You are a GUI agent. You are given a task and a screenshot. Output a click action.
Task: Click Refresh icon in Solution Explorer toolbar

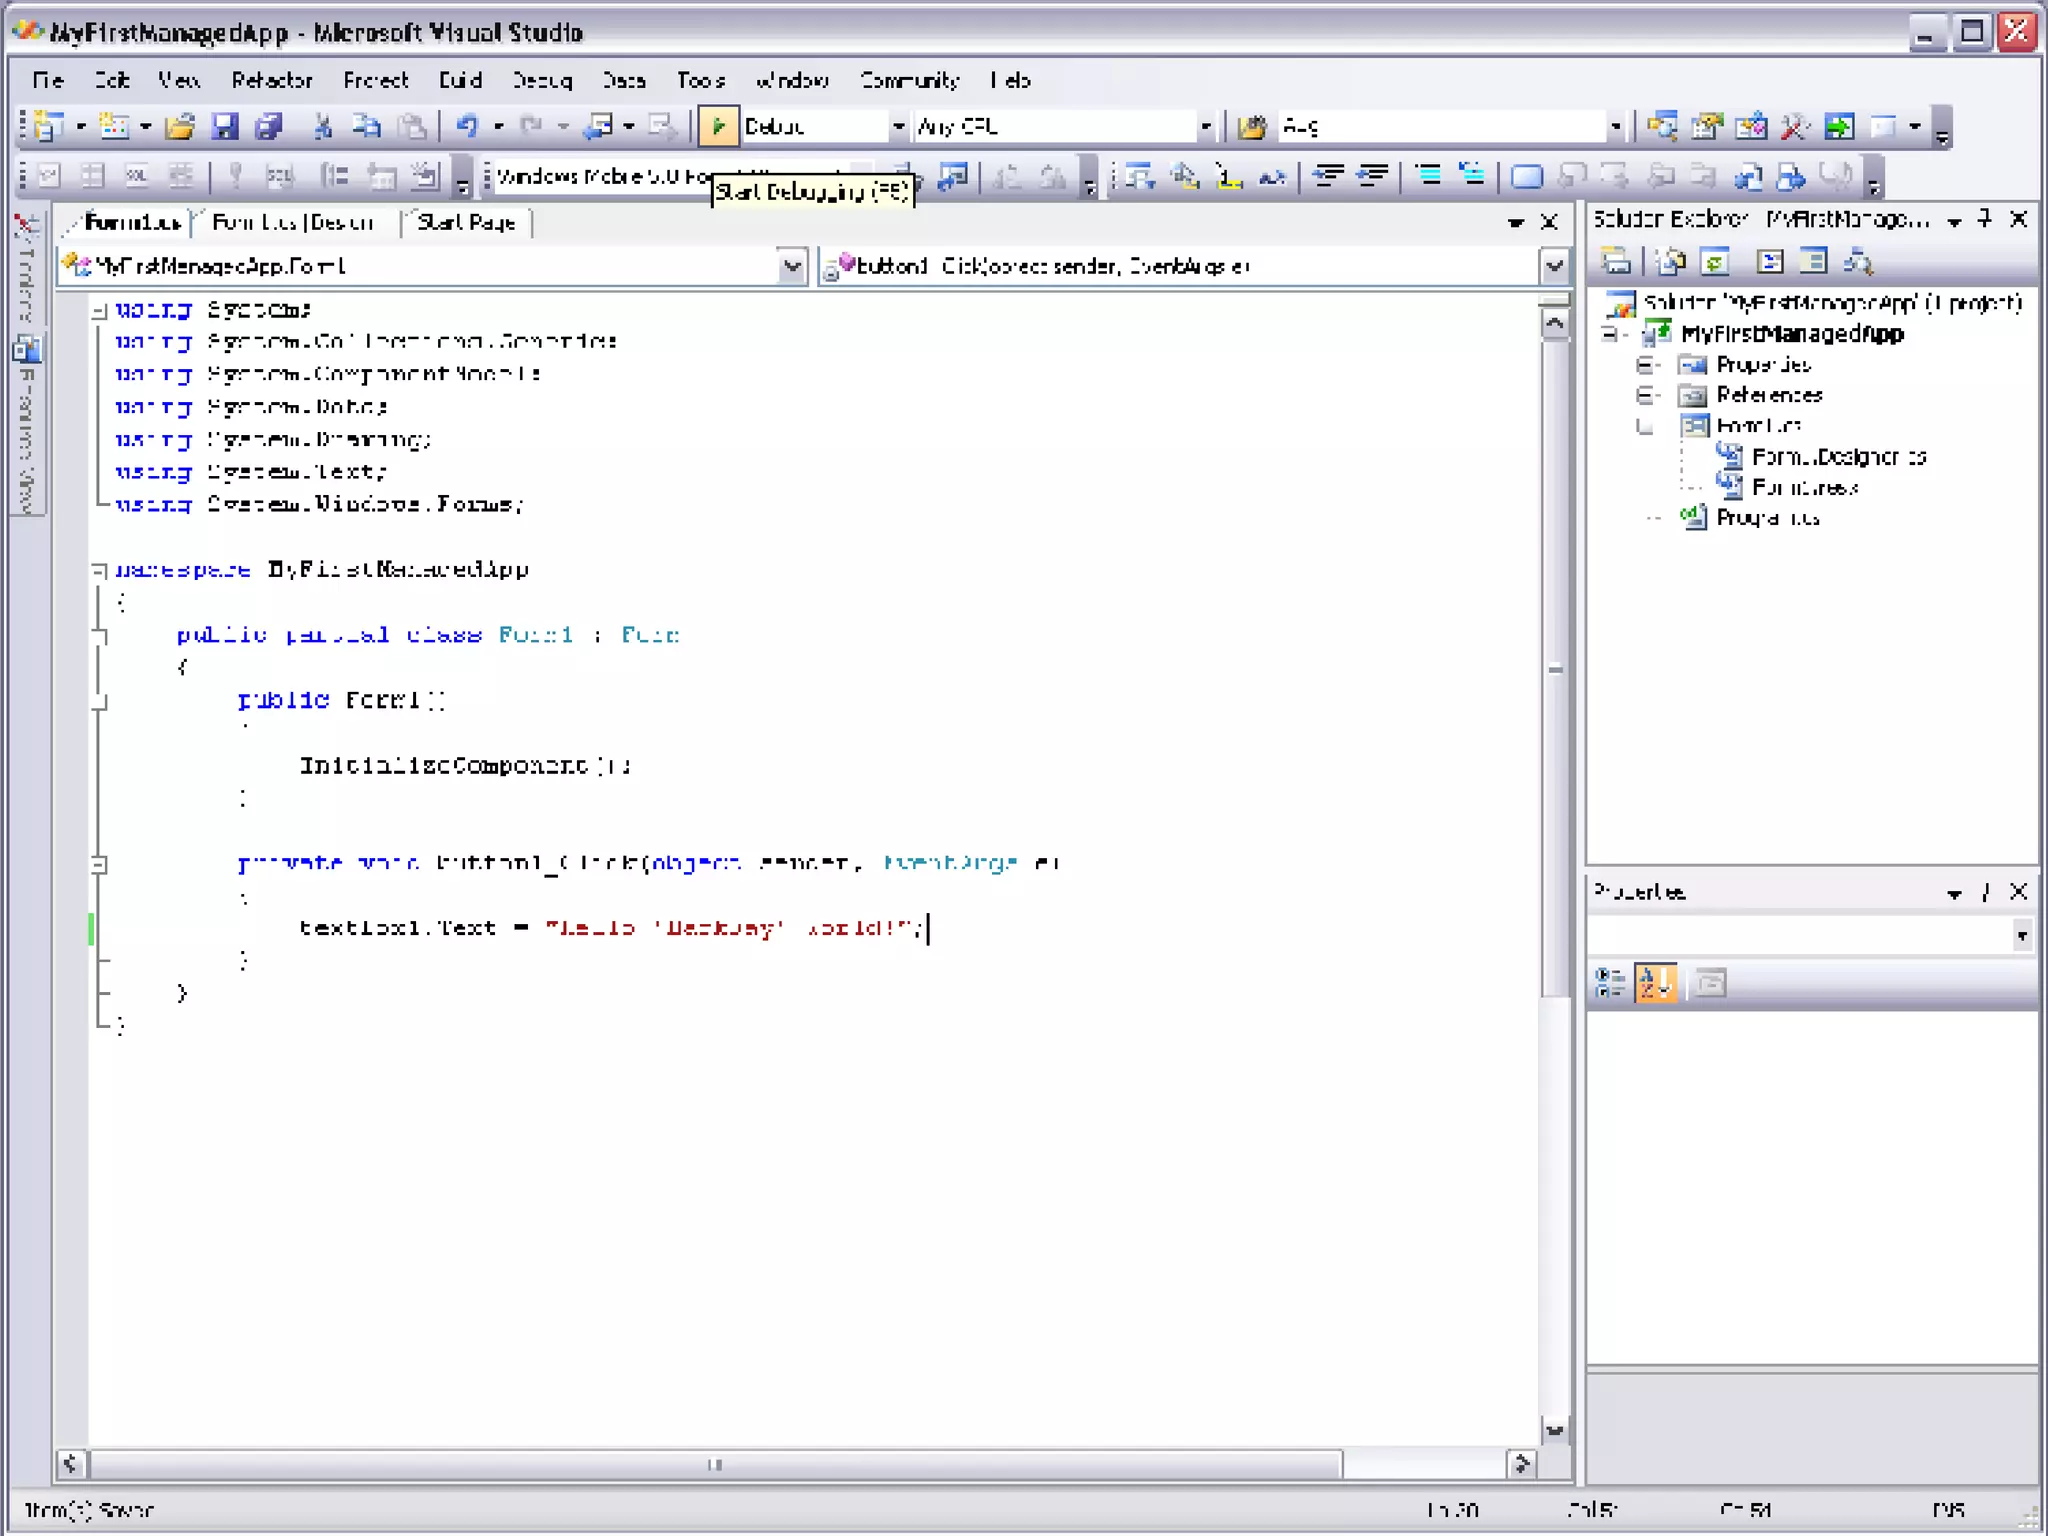pos(1715,263)
